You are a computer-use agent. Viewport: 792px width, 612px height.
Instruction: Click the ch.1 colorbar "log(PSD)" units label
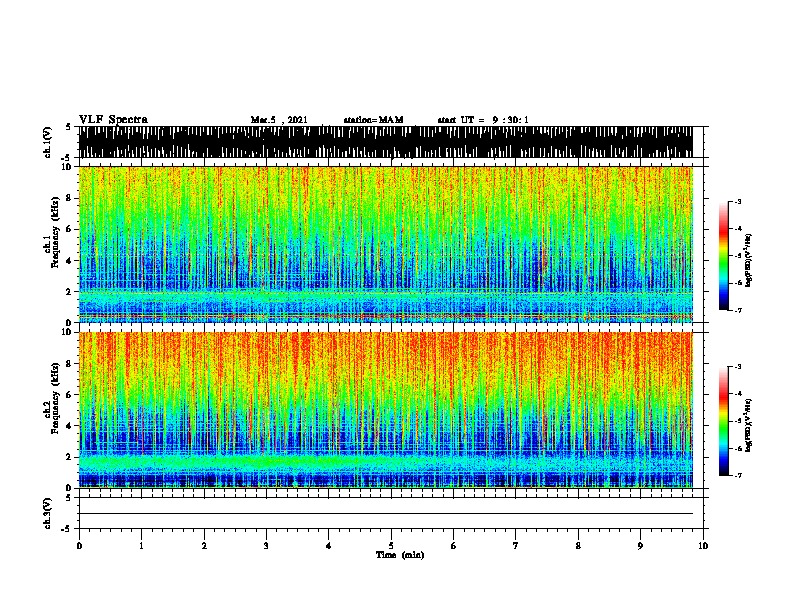[748, 260]
